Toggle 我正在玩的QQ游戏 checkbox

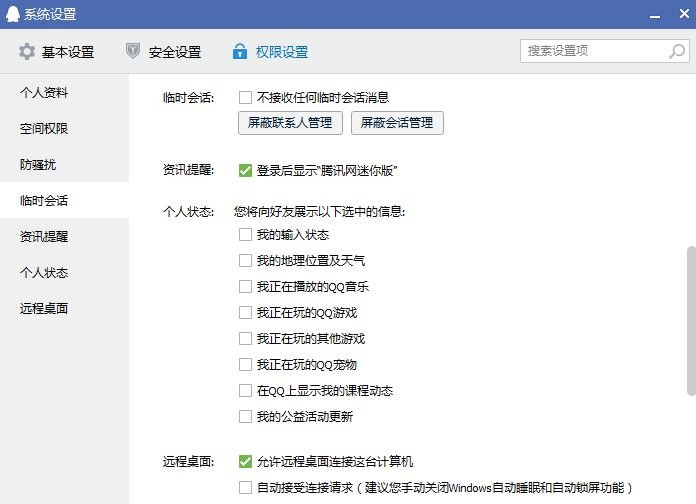(x=245, y=313)
